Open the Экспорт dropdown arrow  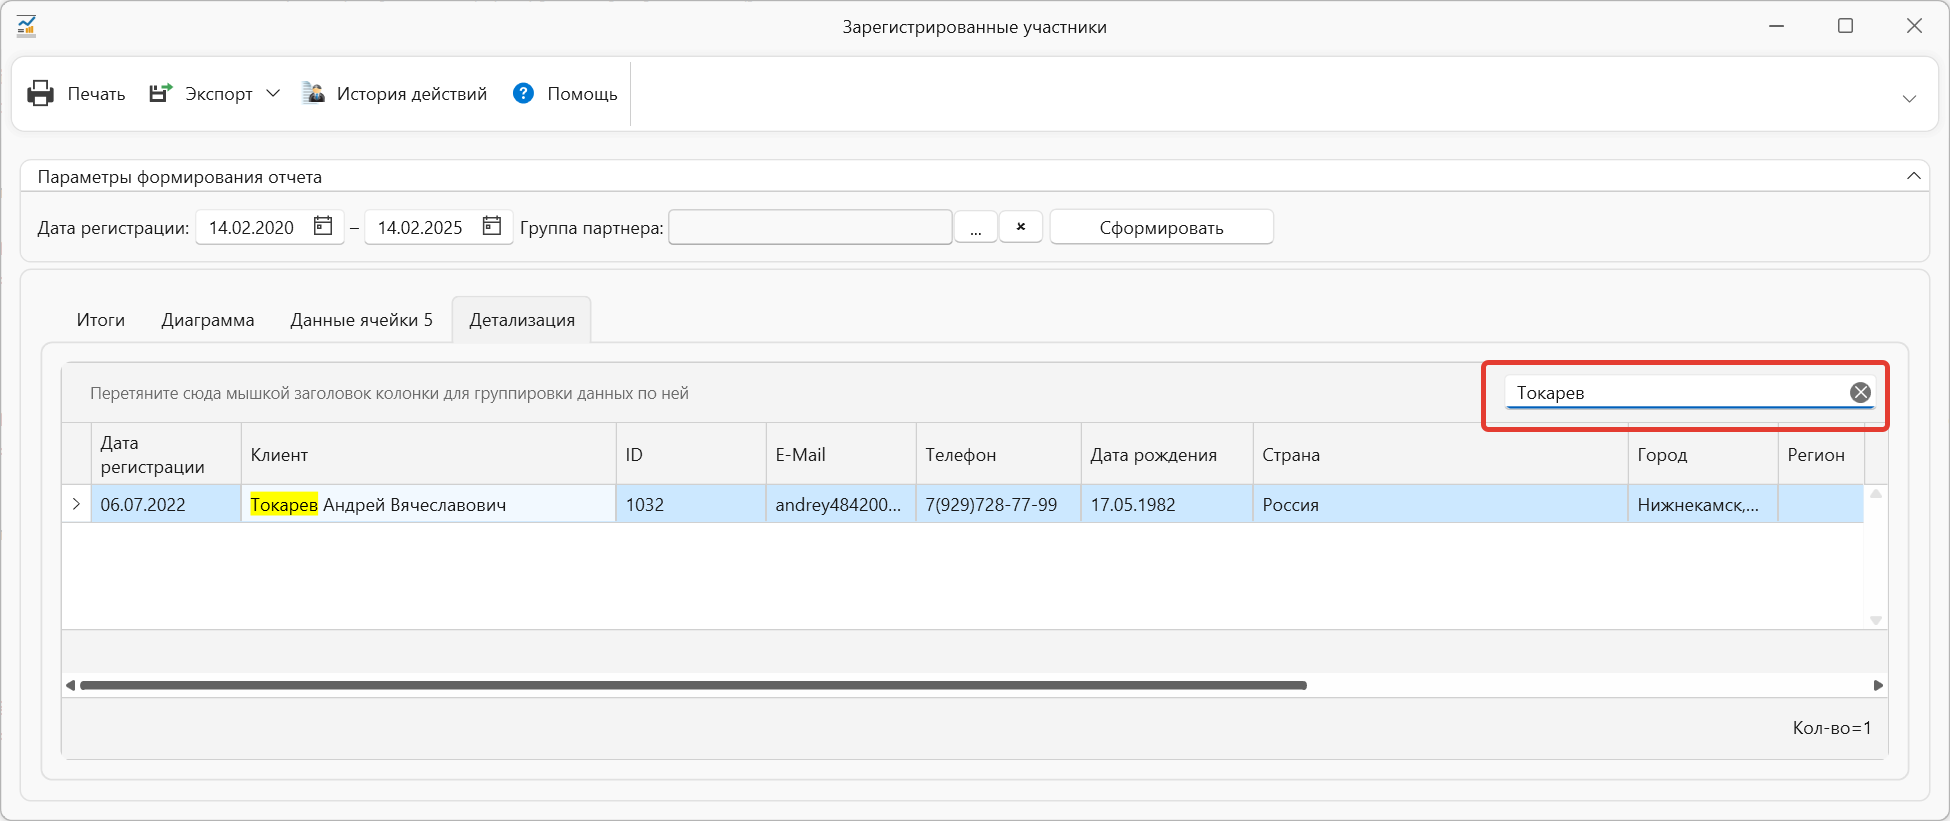pos(273,93)
